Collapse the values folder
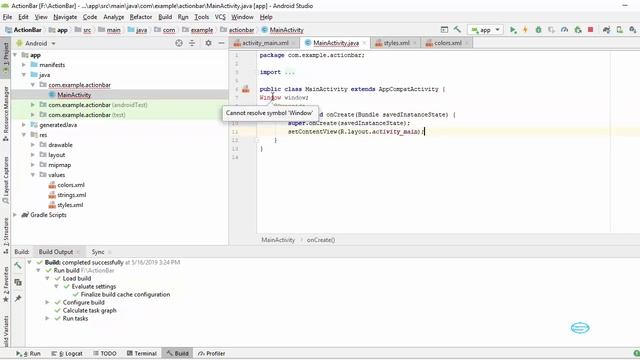Screen dimensions: 640x360 pos(33,175)
